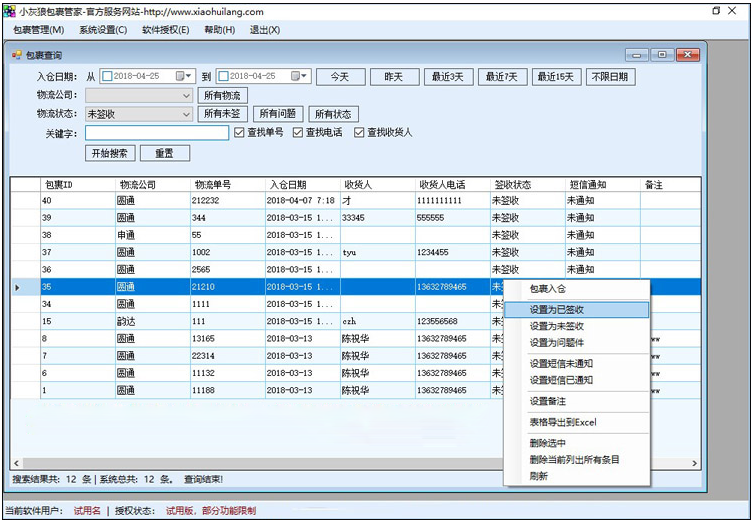754x522 pixels.
Task: Toggle the 查找单号 checkbox
Action: pyautogui.click(x=239, y=133)
